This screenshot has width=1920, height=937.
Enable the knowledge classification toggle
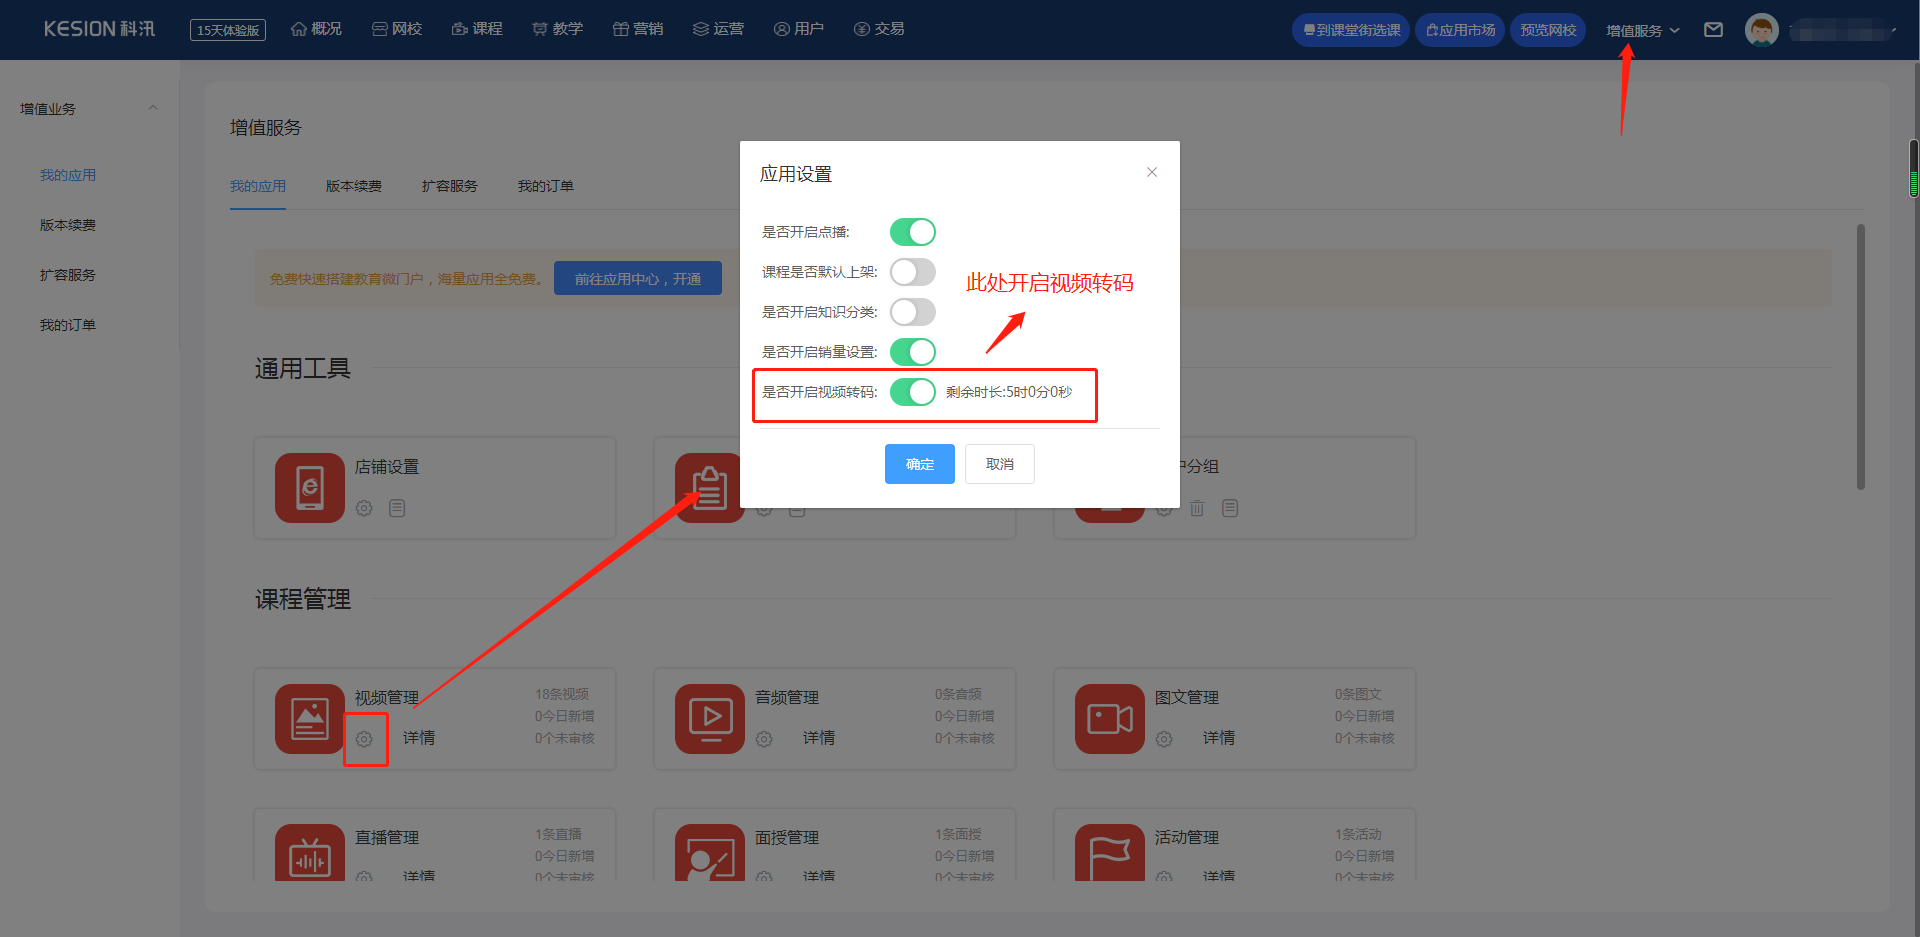(912, 312)
